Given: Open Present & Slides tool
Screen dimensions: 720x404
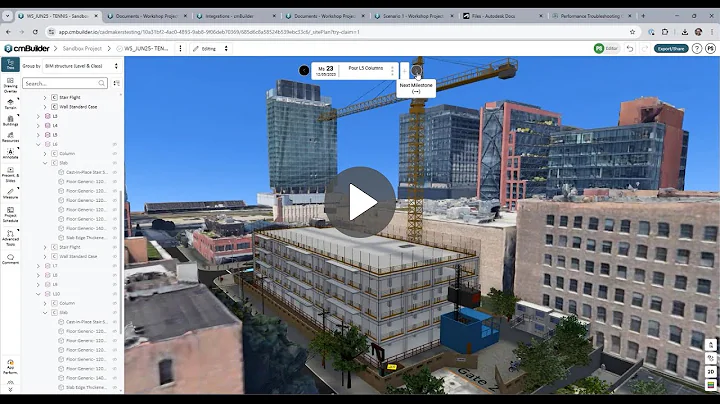Looking at the screenshot, I should (x=10, y=174).
